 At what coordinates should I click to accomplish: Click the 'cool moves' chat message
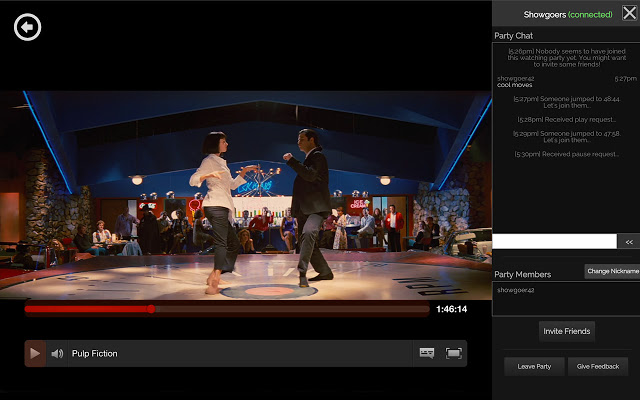[x=515, y=85]
